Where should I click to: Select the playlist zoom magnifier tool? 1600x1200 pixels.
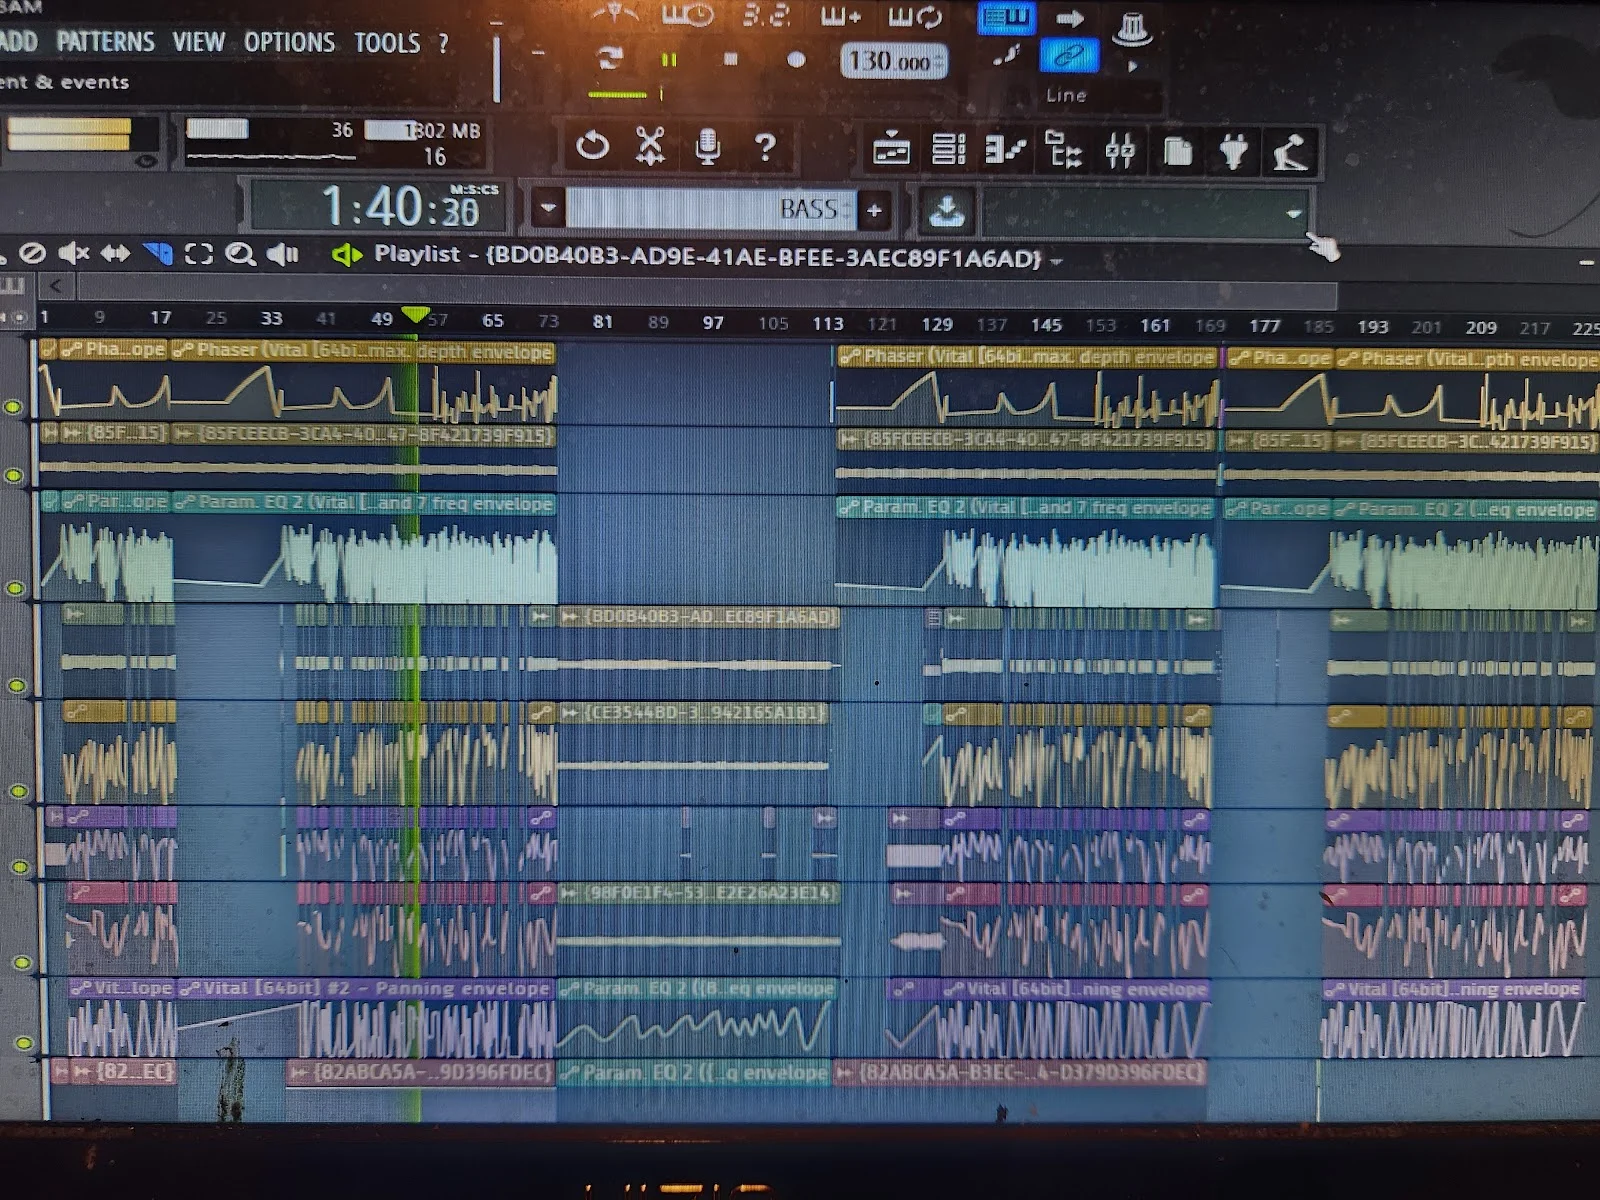(239, 255)
